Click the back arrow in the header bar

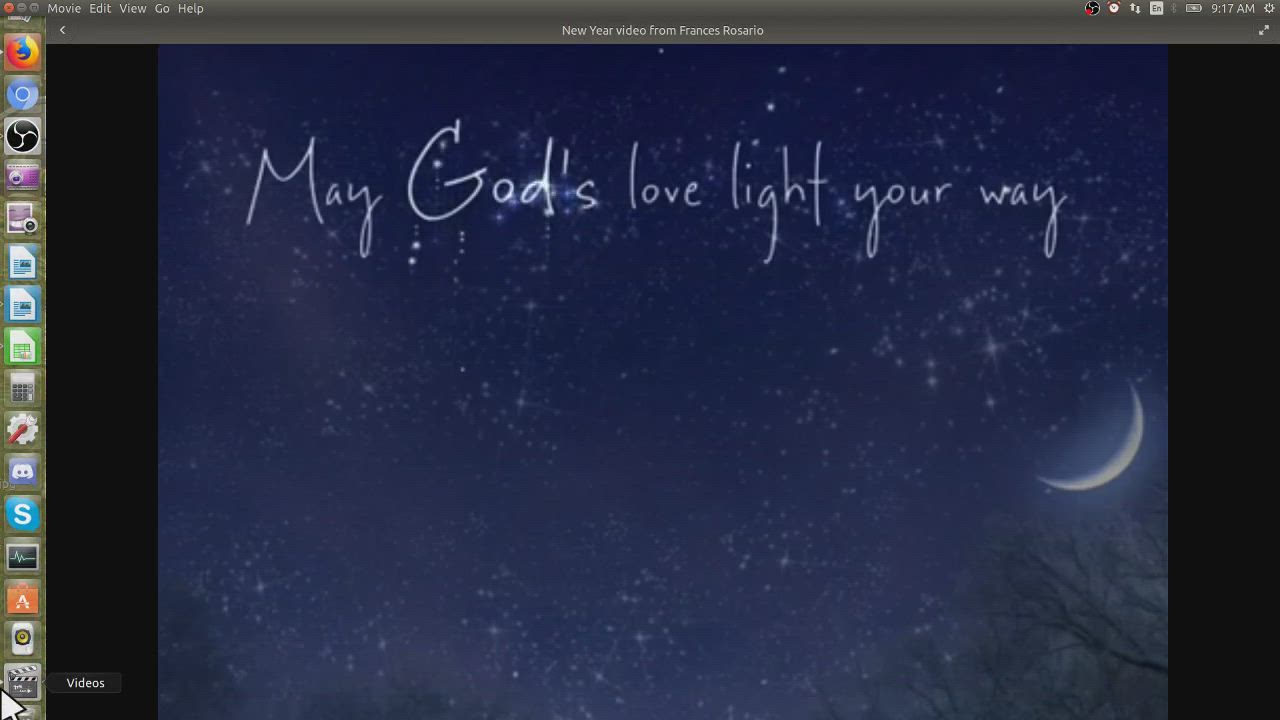click(x=62, y=30)
